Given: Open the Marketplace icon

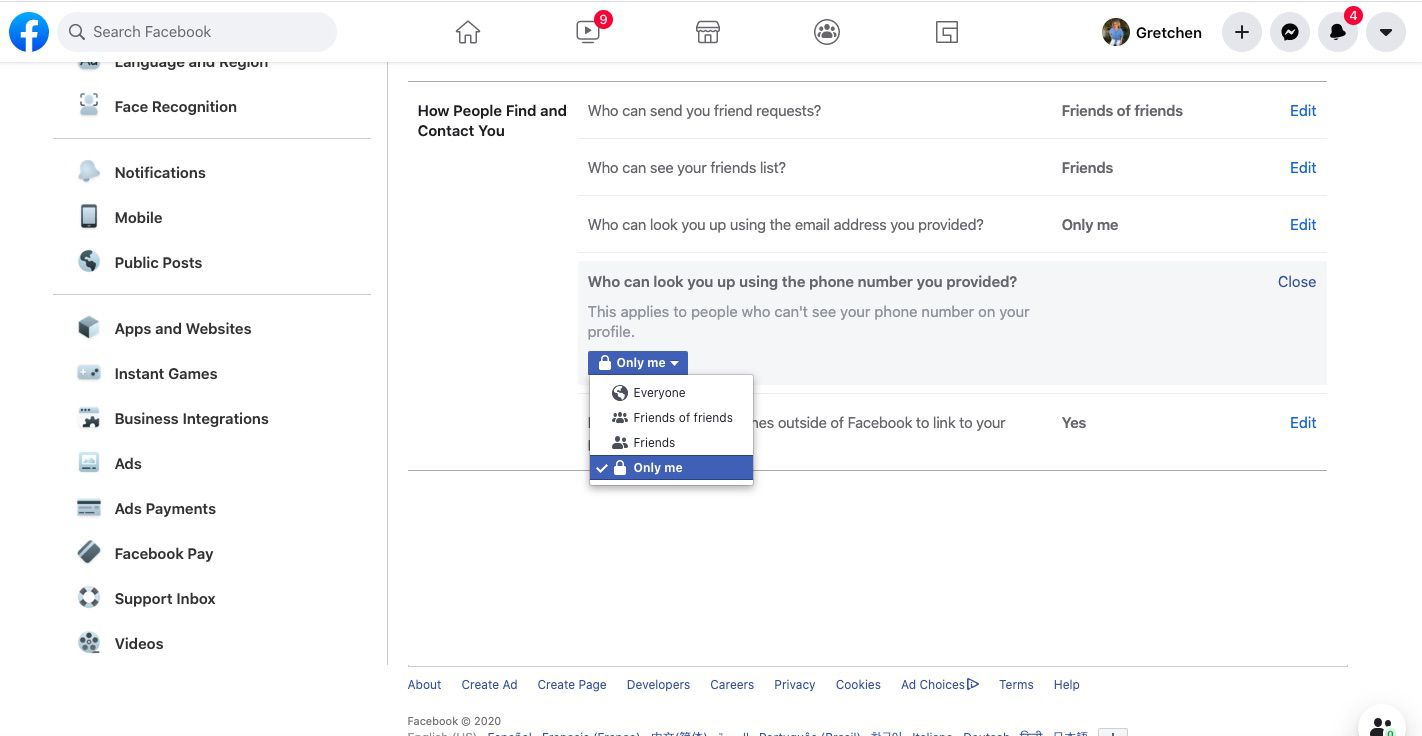Looking at the screenshot, I should 708,32.
